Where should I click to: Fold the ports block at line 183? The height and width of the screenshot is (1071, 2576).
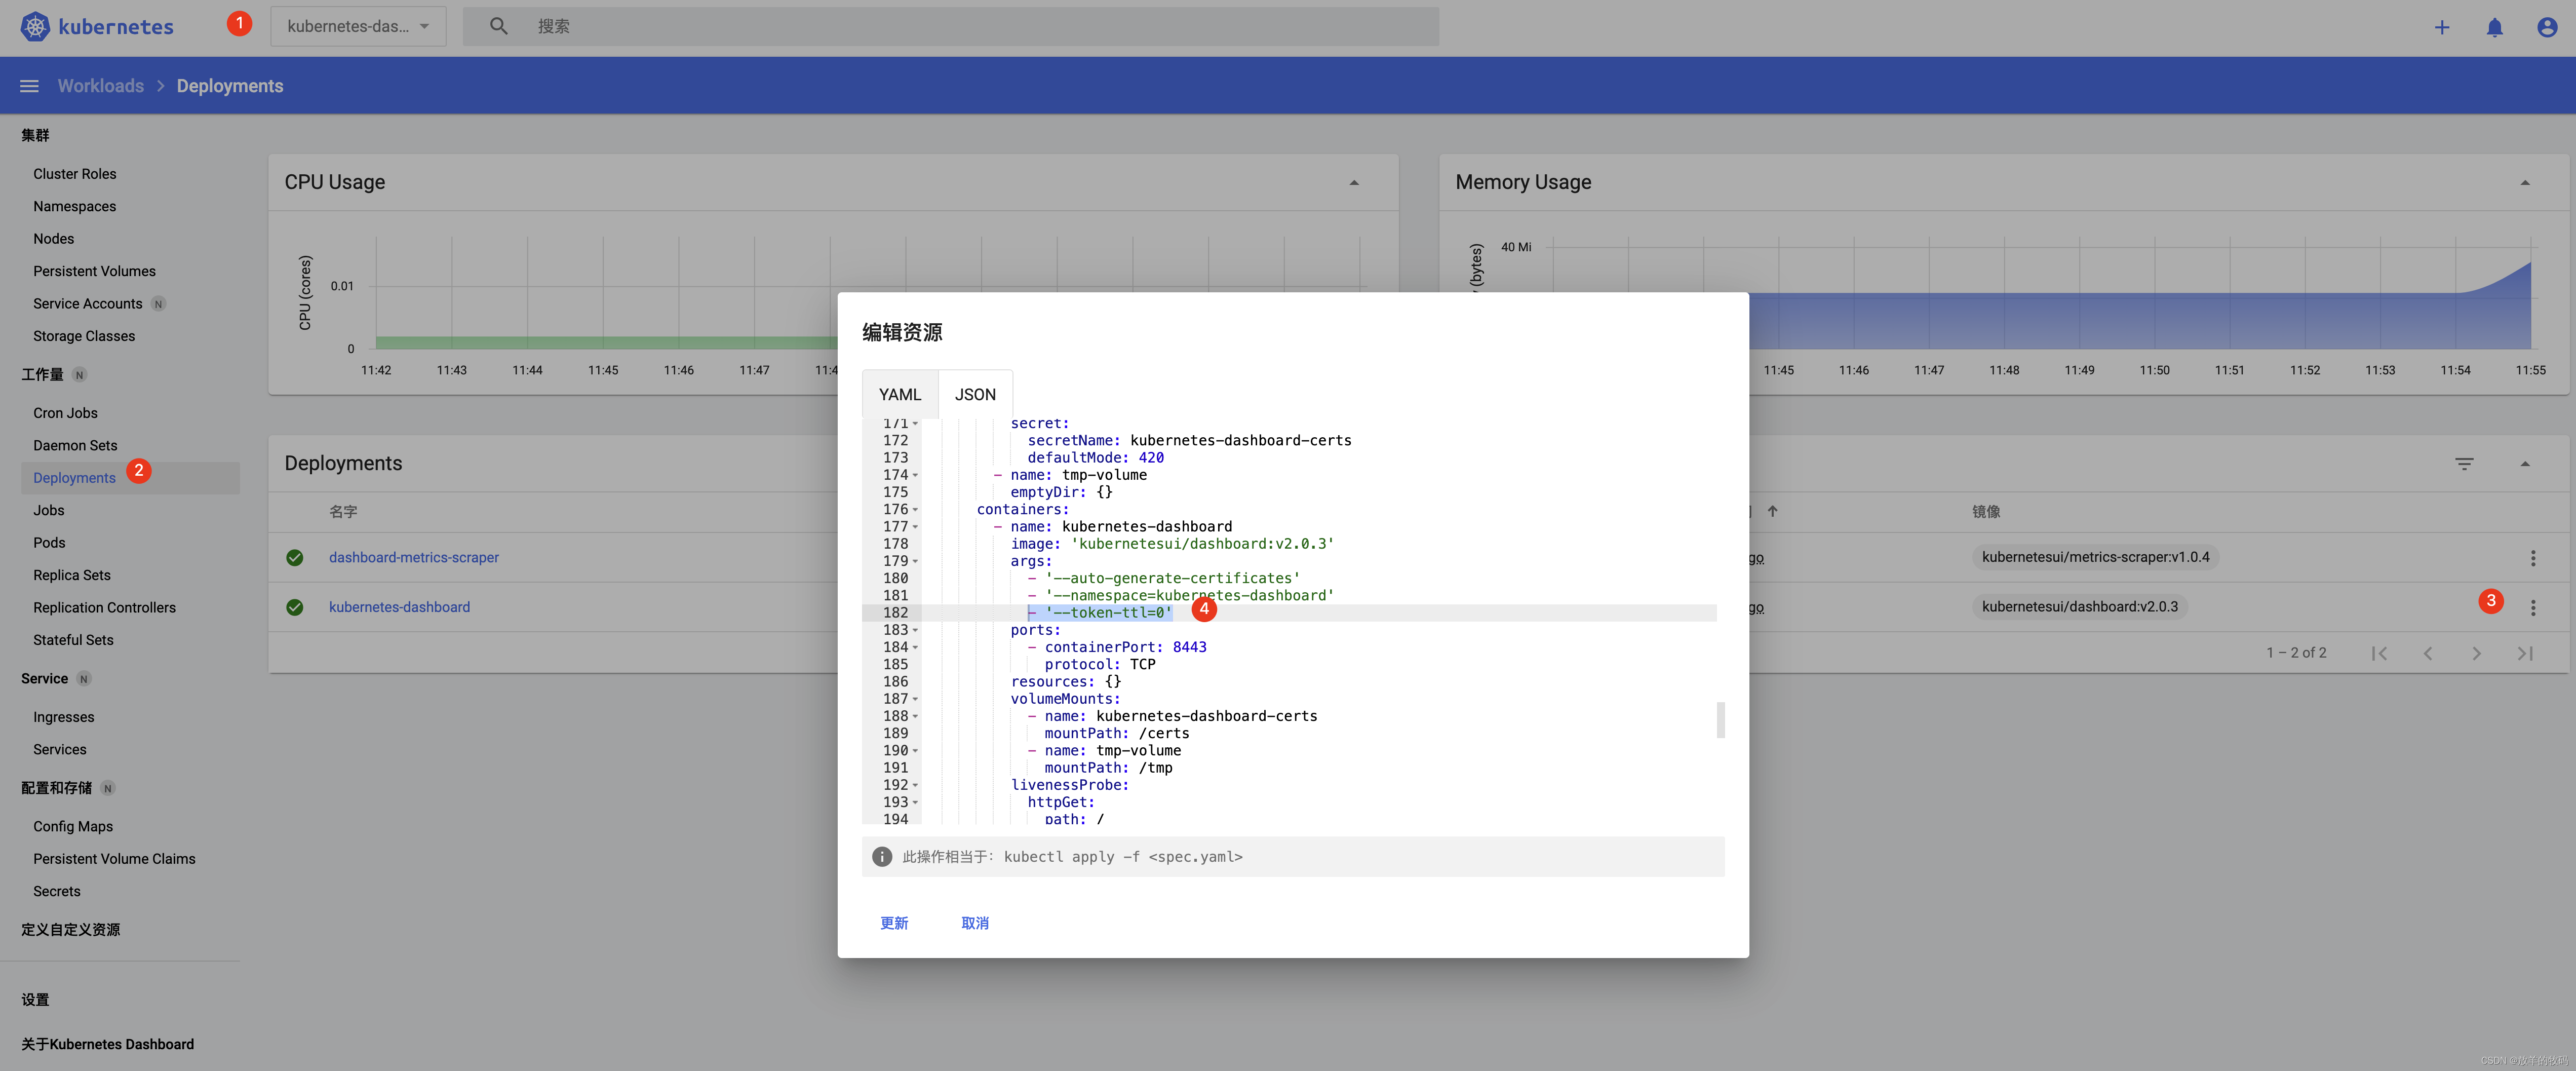915,630
